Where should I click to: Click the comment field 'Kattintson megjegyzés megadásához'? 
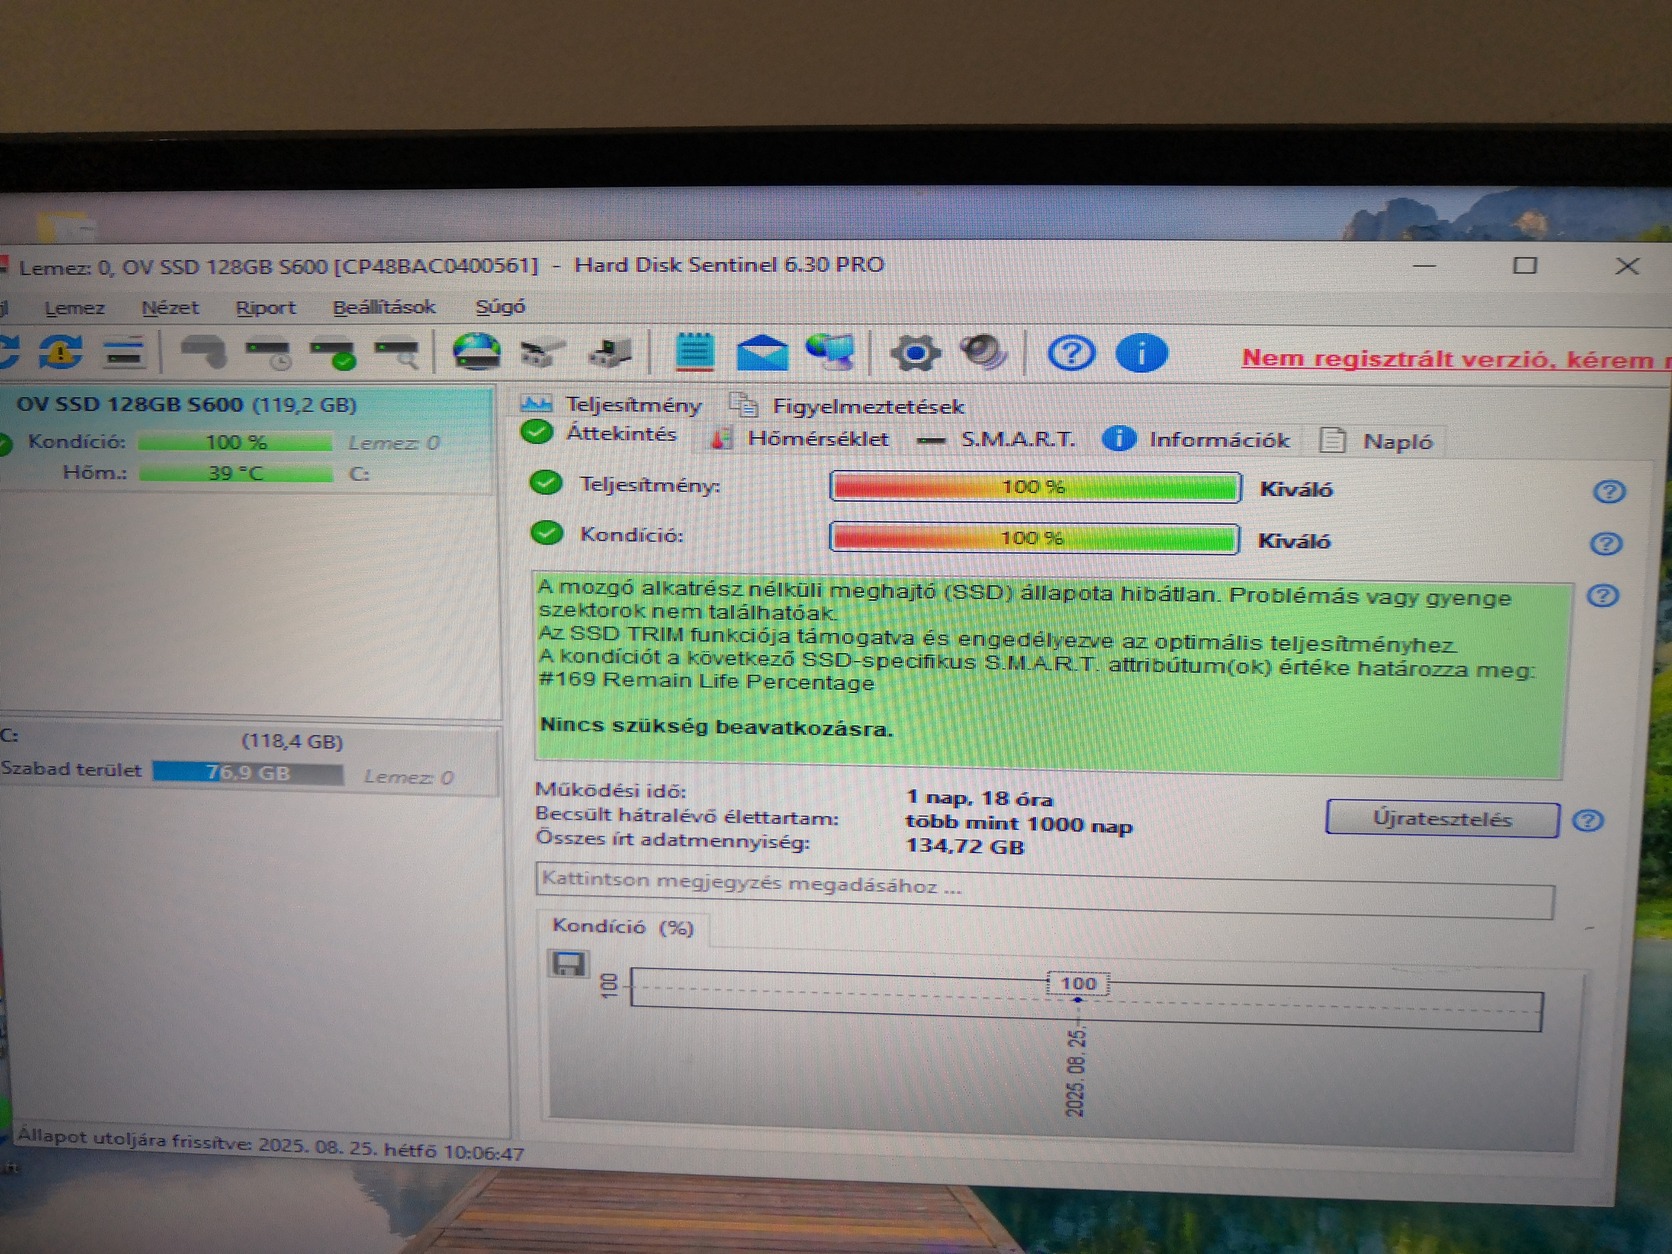pos(1045,891)
